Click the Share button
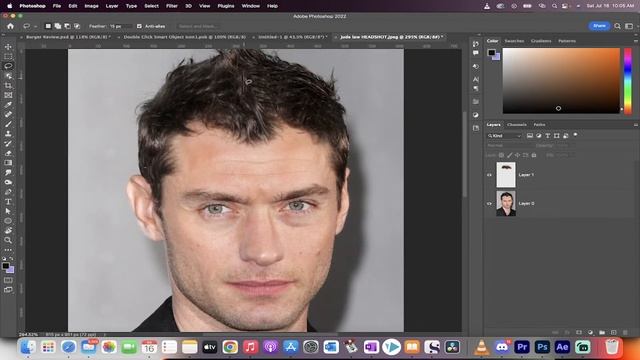Image resolution: width=640 pixels, height=360 pixels. [599, 26]
